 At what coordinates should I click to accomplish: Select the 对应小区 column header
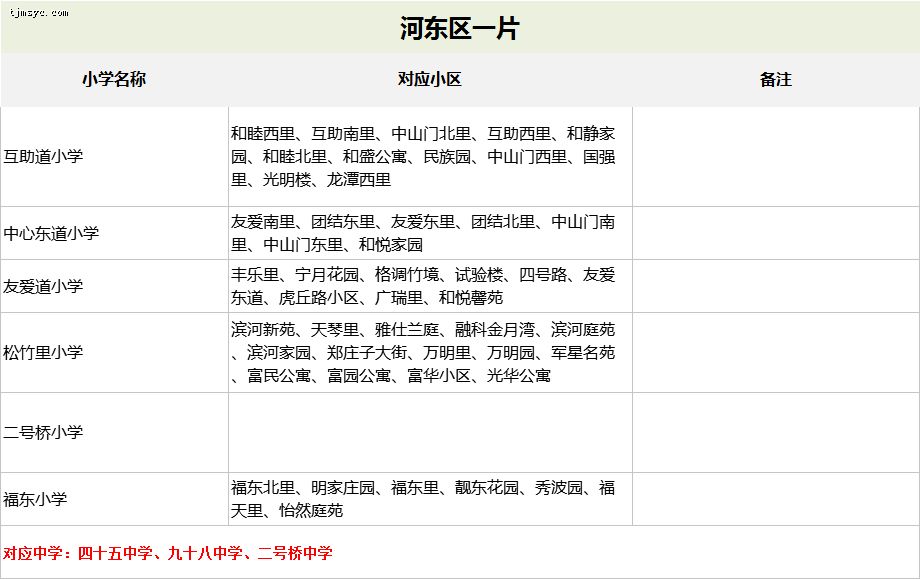430,79
